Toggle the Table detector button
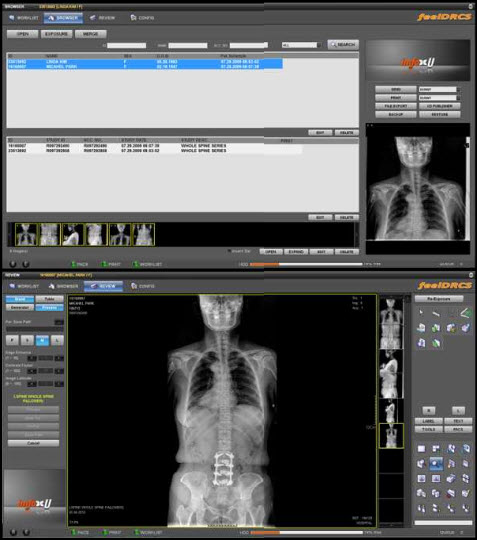This screenshot has width=477, height=540. click(x=50, y=299)
